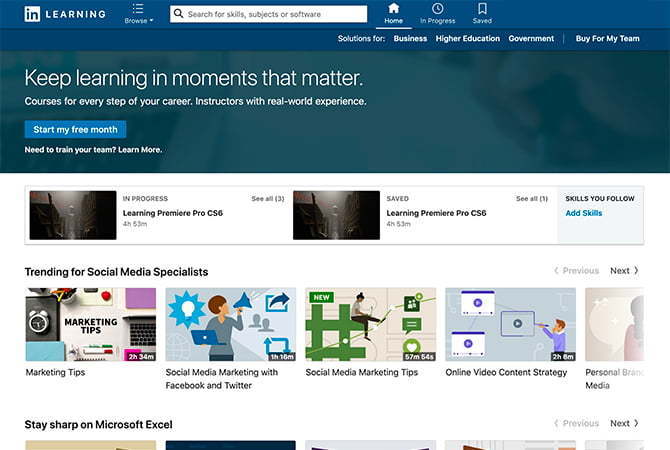Click Next in Stay sharp on Excel

click(624, 423)
